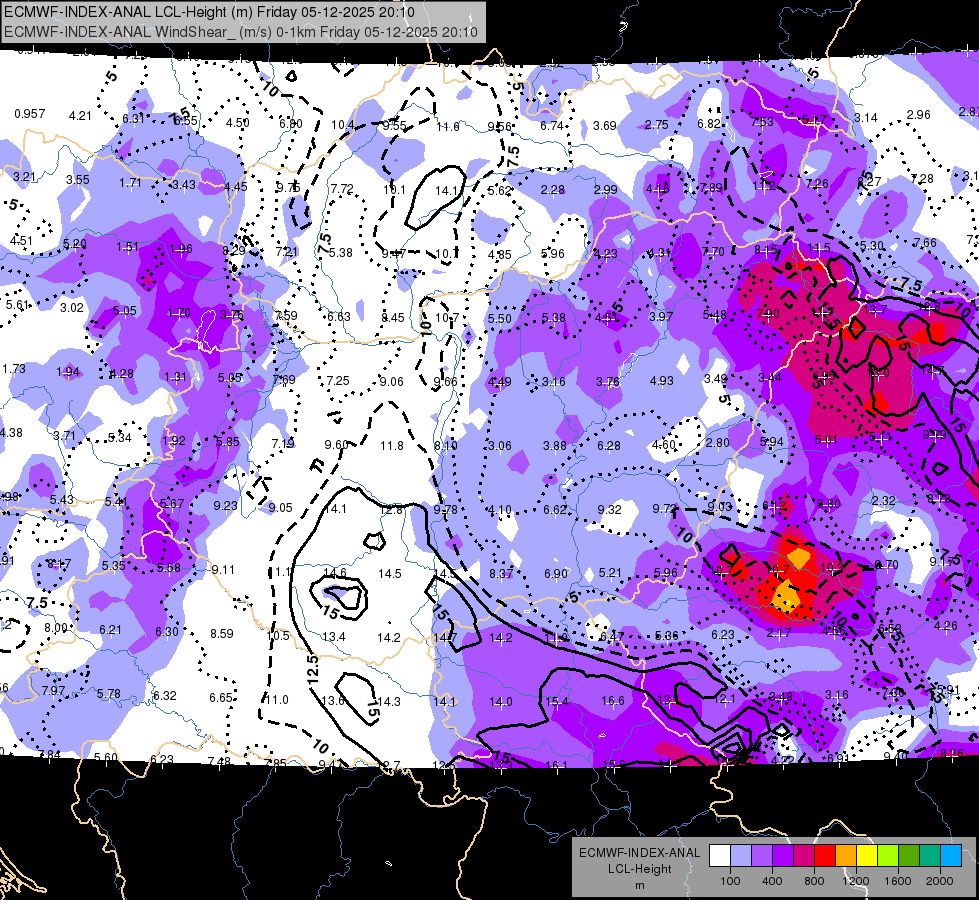979x900 pixels.
Task: Click the wind shear value 4.93
Action: [x=662, y=380]
